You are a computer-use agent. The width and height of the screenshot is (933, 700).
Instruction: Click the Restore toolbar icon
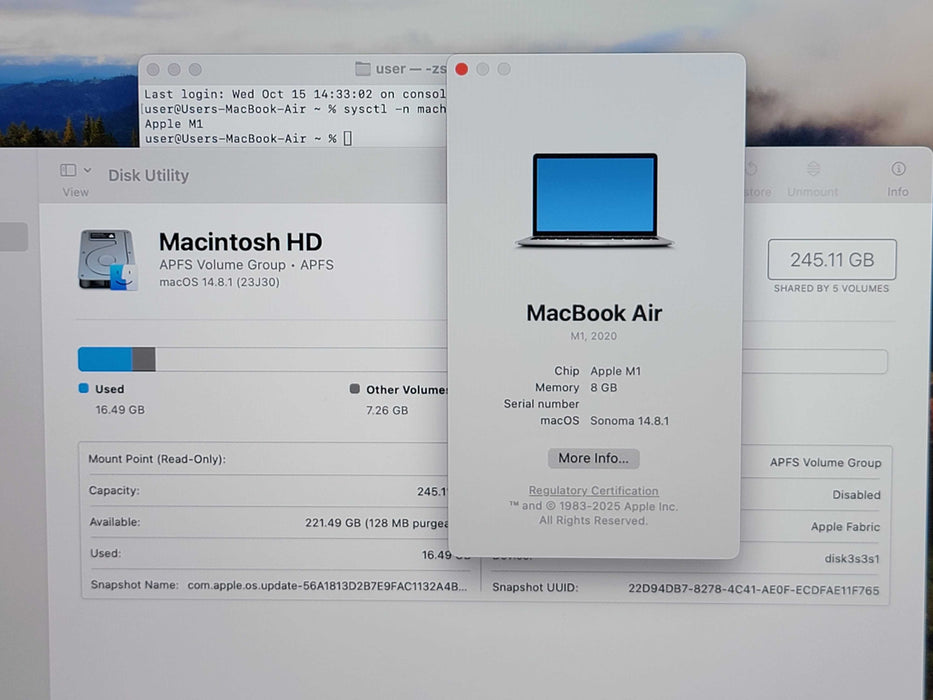coord(751,169)
